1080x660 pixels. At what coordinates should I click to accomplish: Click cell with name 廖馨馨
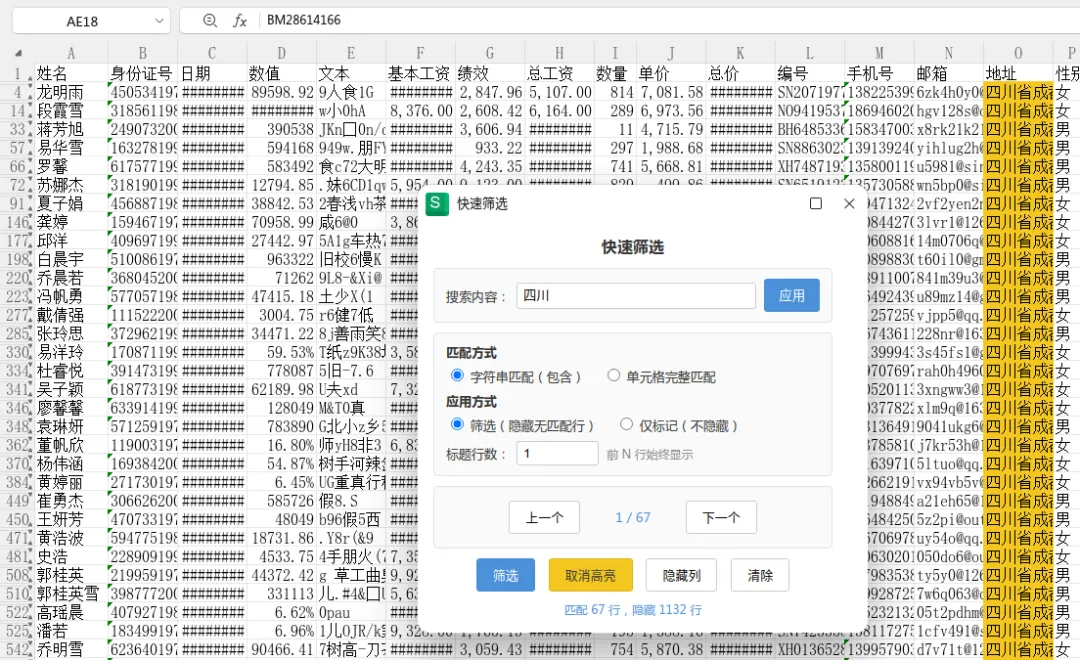pos(70,408)
